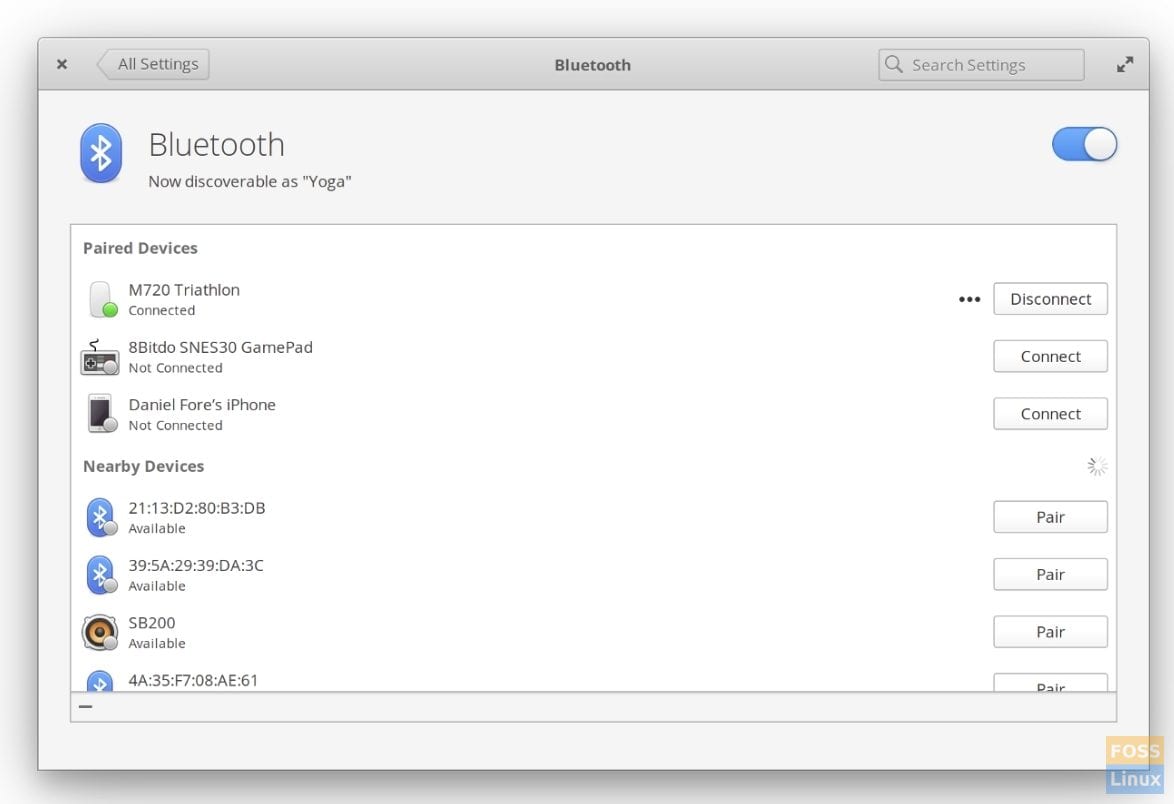Pair with the SB200 speaker

coord(1050,633)
